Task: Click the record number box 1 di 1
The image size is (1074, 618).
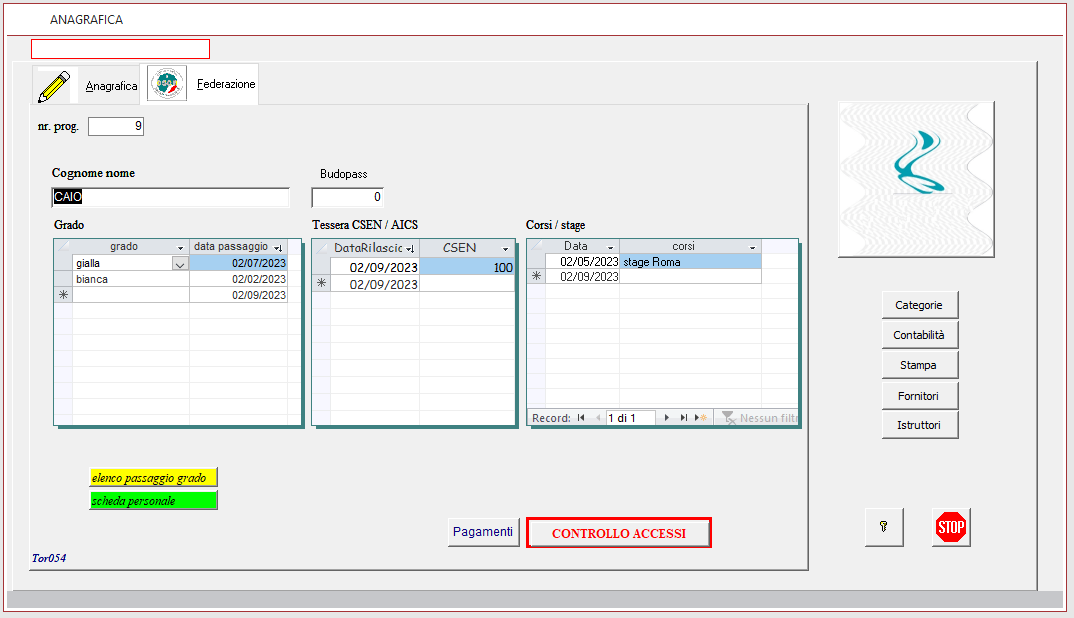Action: coord(630,417)
